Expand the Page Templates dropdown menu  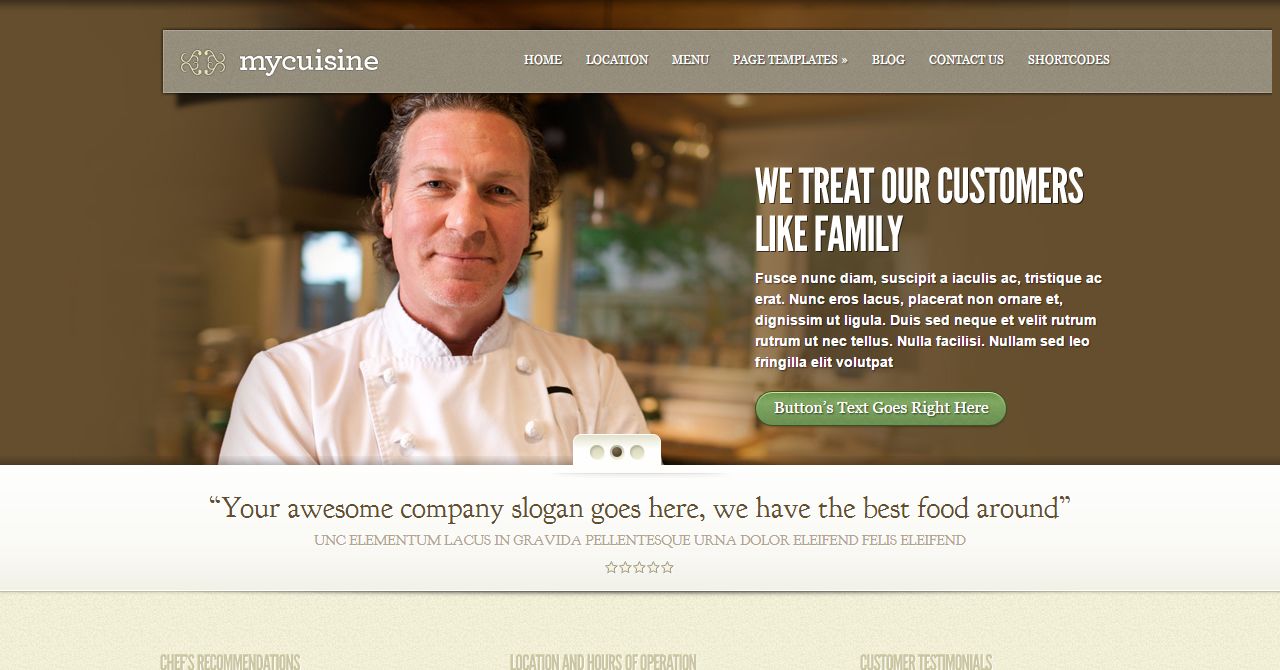[x=790, y=60]
